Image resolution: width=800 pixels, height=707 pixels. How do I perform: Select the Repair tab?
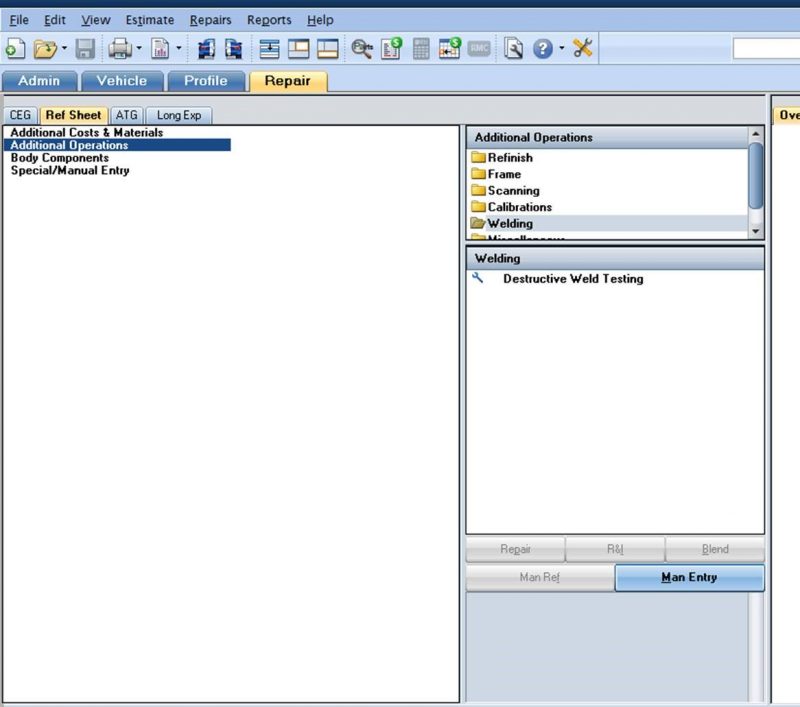point(288,81)
